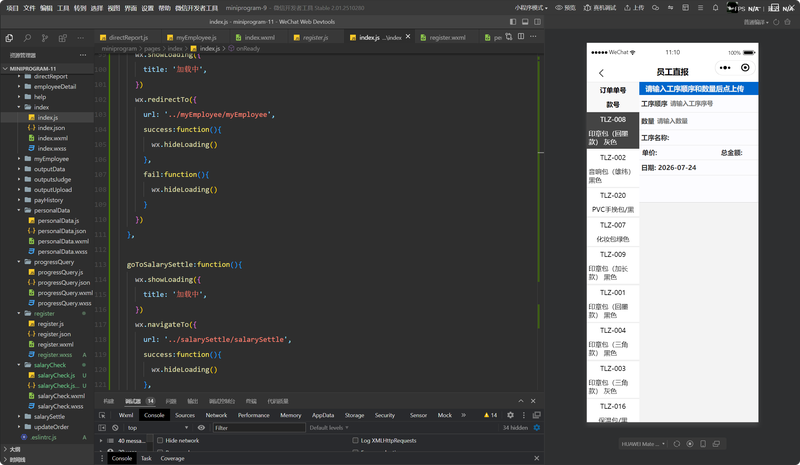This screenshot has width=800, height=465.
Task: Click the split editor icon in tab bar
Action: (x=521, y=37)
